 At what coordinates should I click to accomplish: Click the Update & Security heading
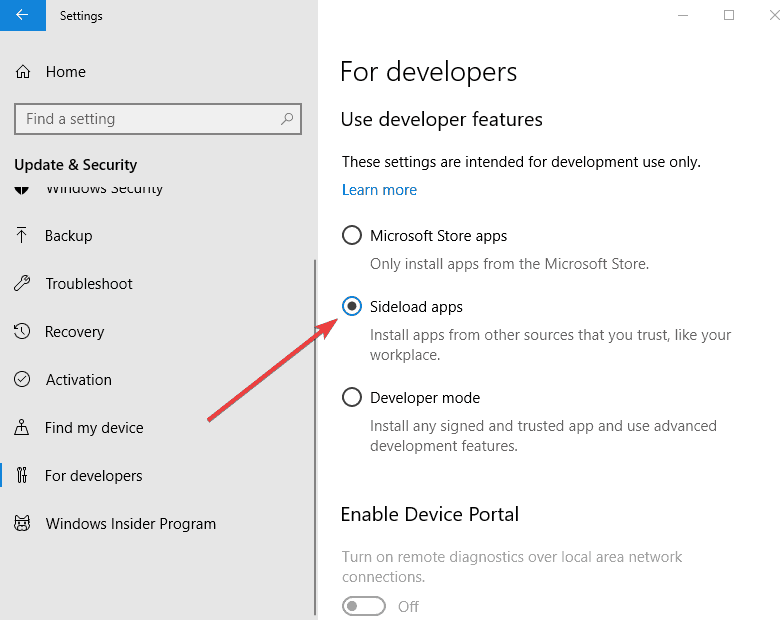tap(75, 165)
